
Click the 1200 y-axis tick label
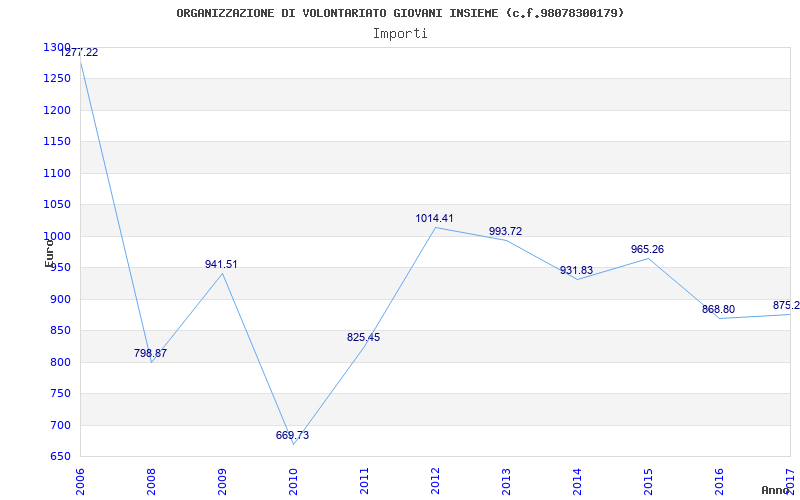[x=57, y=110]
